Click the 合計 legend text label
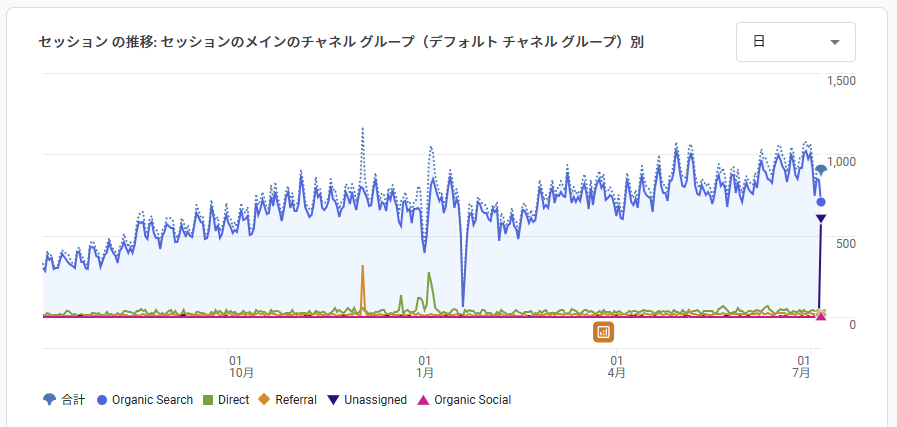This screenshot has height=427, width=897. point(73,400)
